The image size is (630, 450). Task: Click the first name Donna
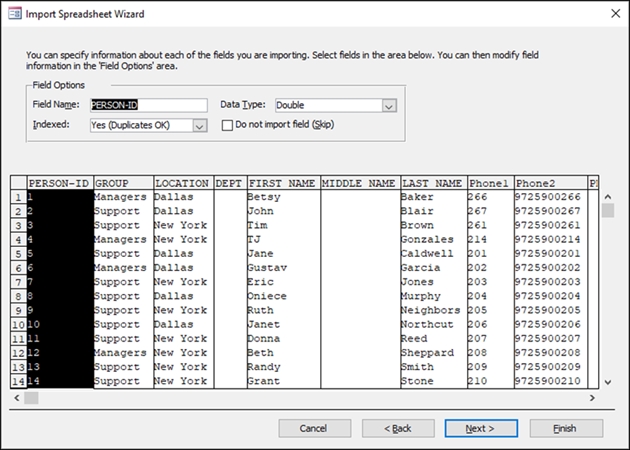264,338
